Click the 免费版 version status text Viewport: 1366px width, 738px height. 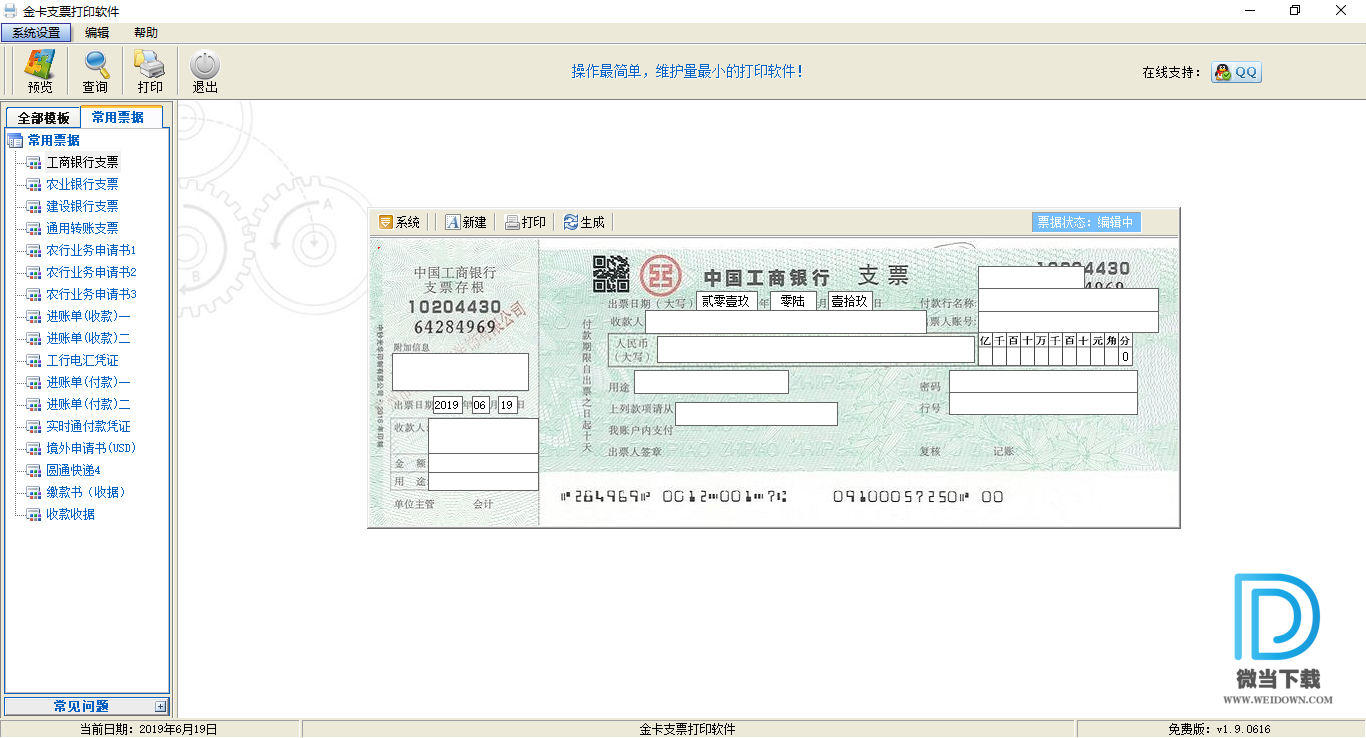1219,729
